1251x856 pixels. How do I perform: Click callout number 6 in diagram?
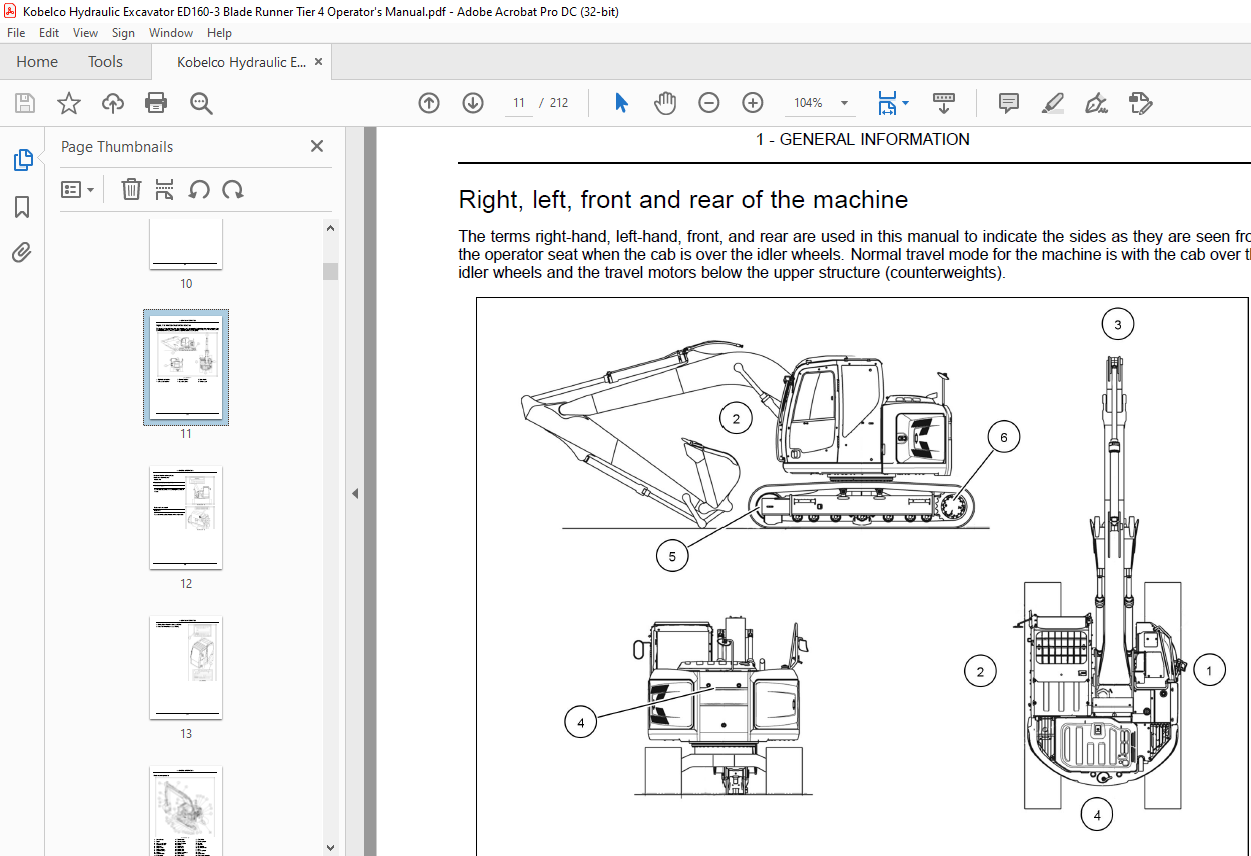(x=1003, y=437)
